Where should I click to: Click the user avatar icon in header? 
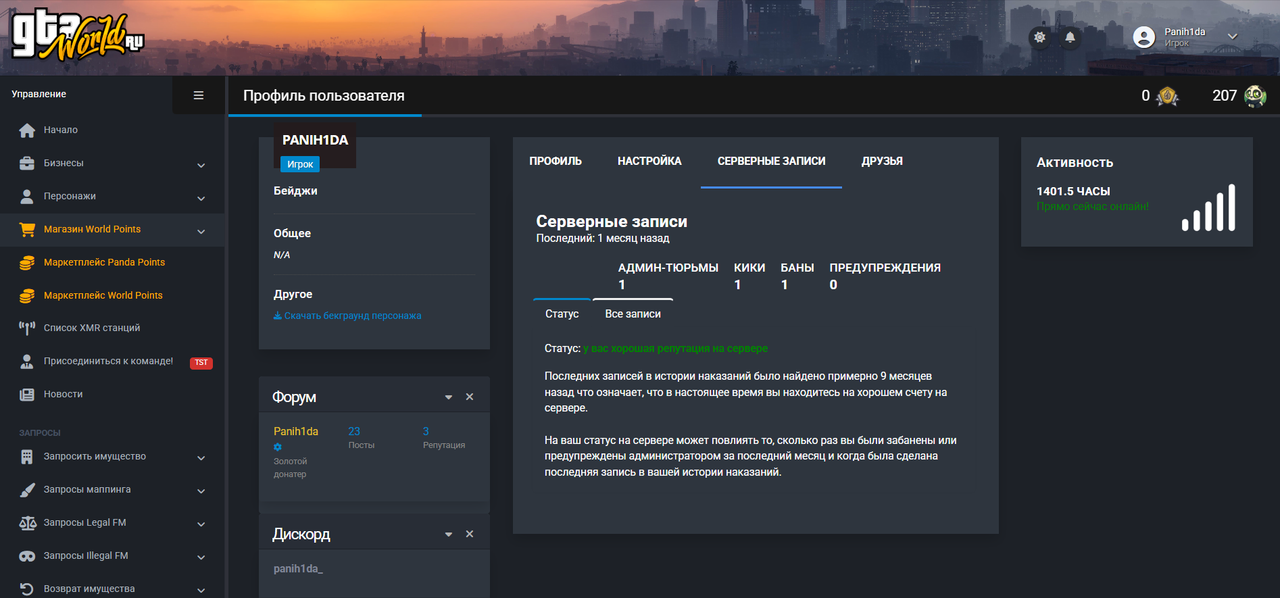click(1144, 37)
